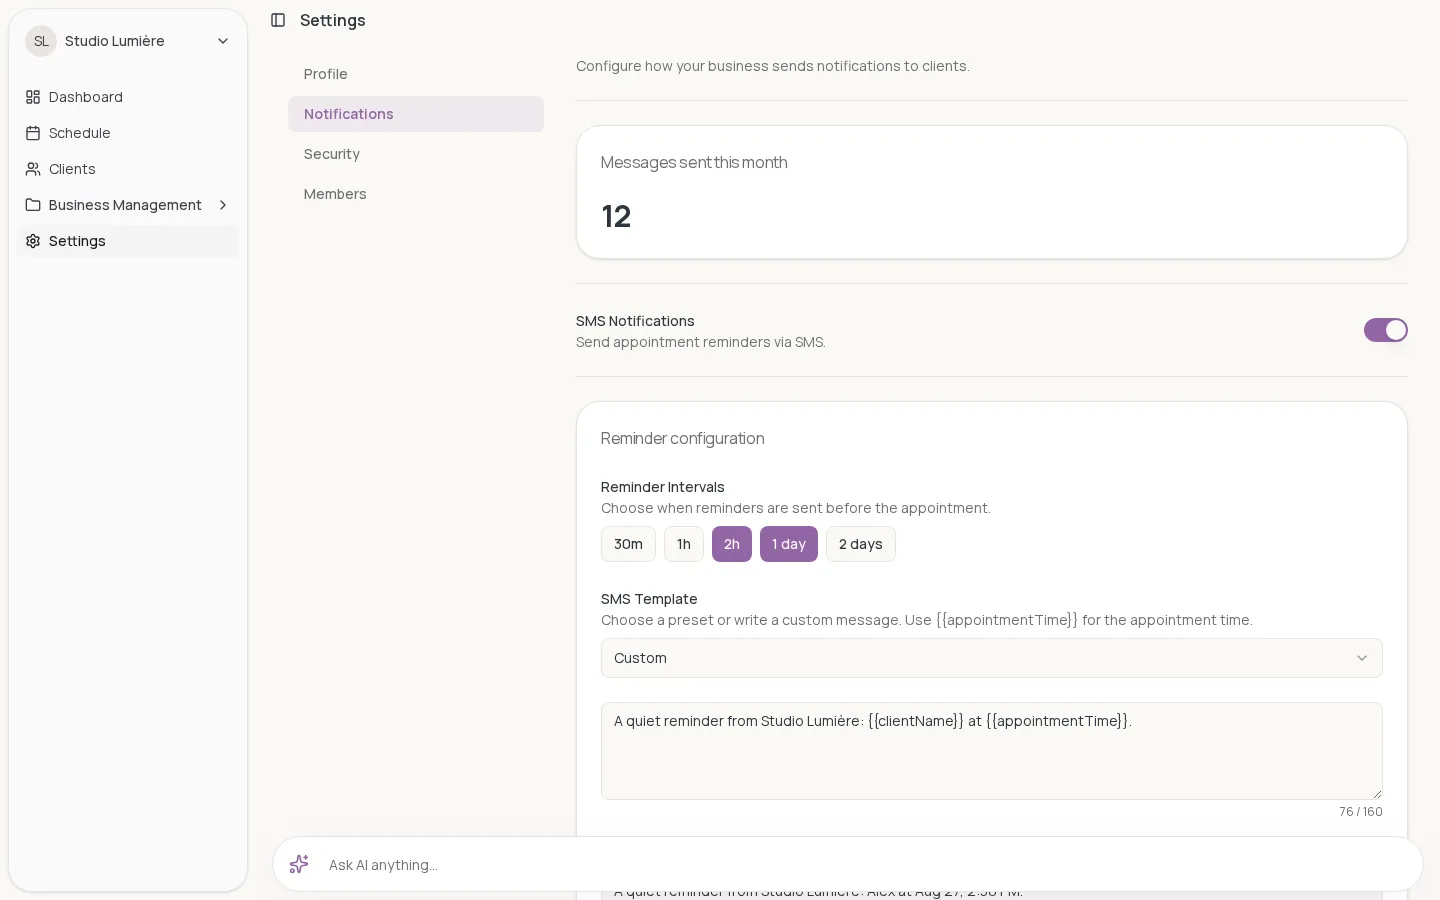Open Dashboard from the sidebar
The width and height of the screenshot is (1440, 900).
click(x=128, y=97)
